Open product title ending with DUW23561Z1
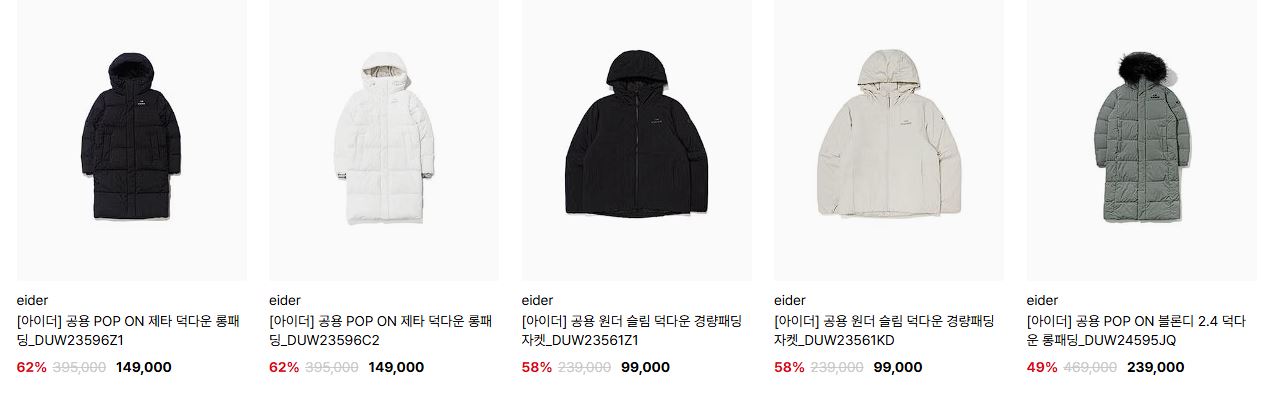The width and height of the screenshot is (1263, 414). tap(632, 331)
